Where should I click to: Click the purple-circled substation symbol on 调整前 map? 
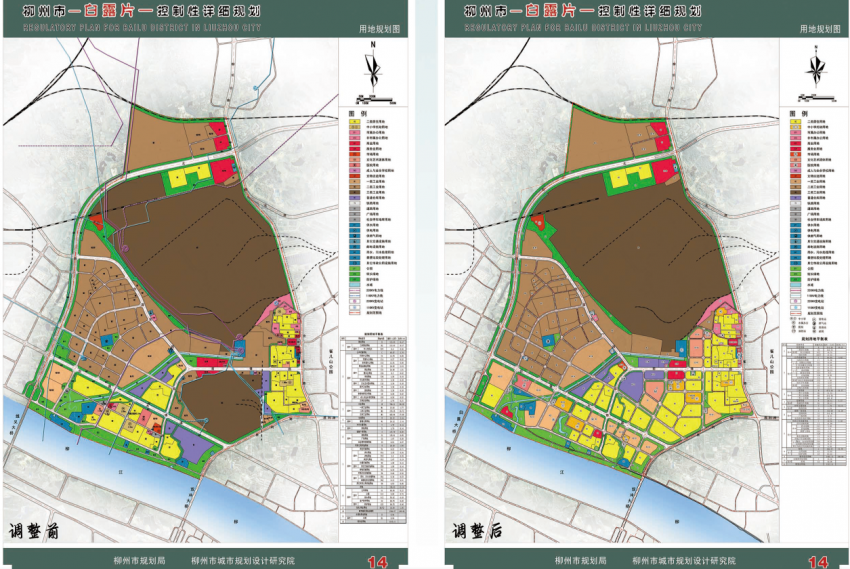point(126,248)
